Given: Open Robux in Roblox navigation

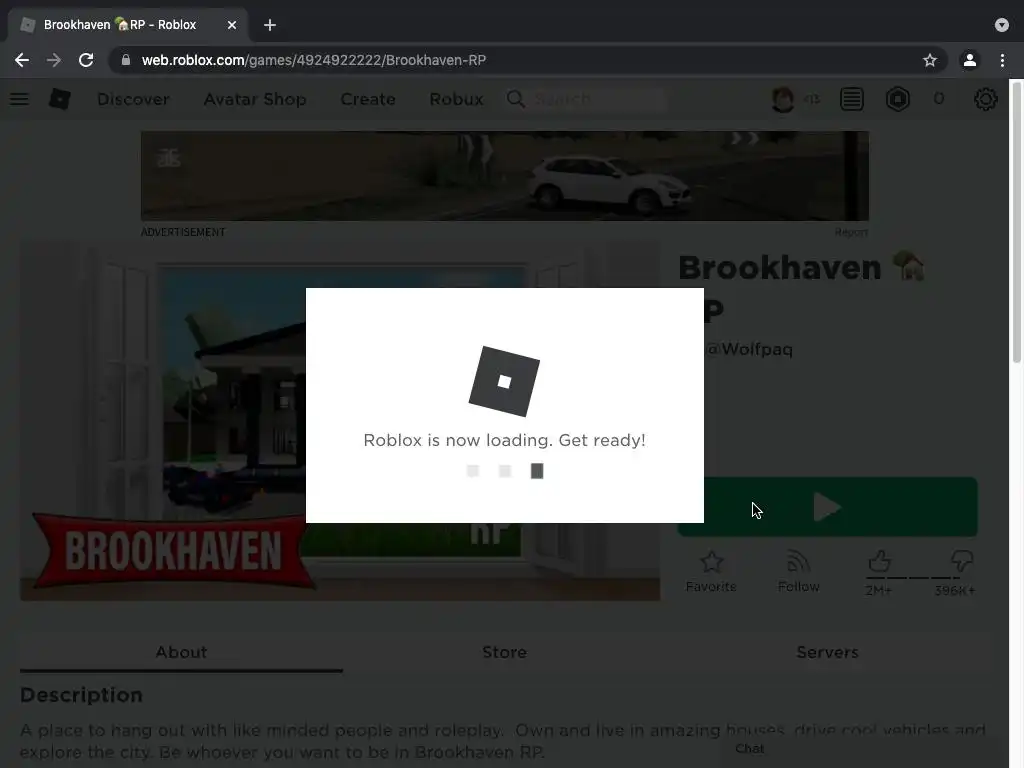Looking at the screenshot, I should (456, 99).
